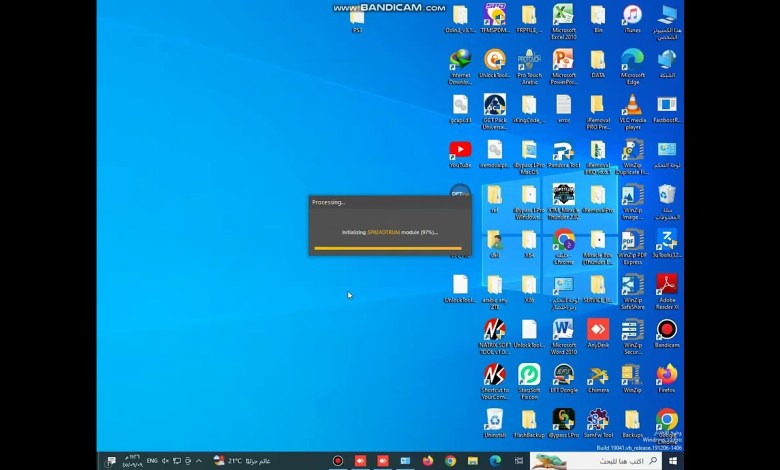Switch to Chrome in the taskbar
This screenshot has height=470, width=780.
450,461
